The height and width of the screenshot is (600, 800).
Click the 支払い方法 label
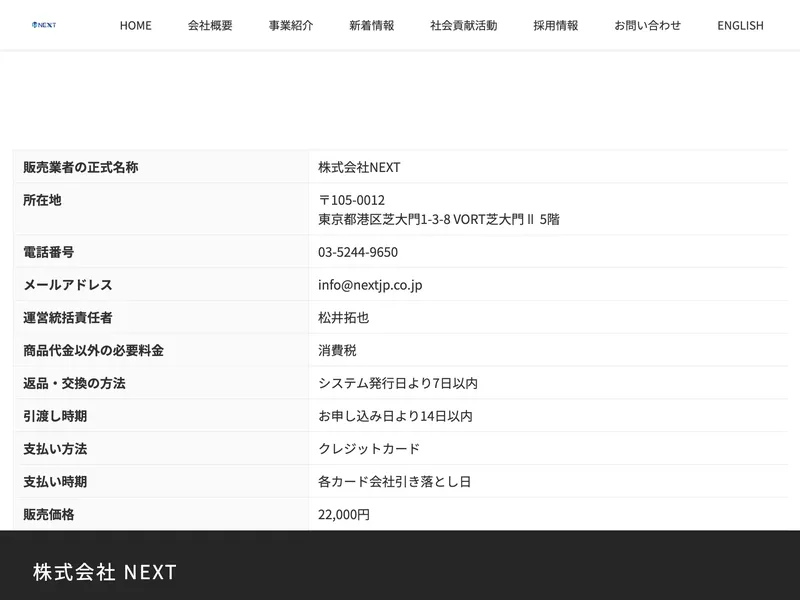[x=55, y=449]
